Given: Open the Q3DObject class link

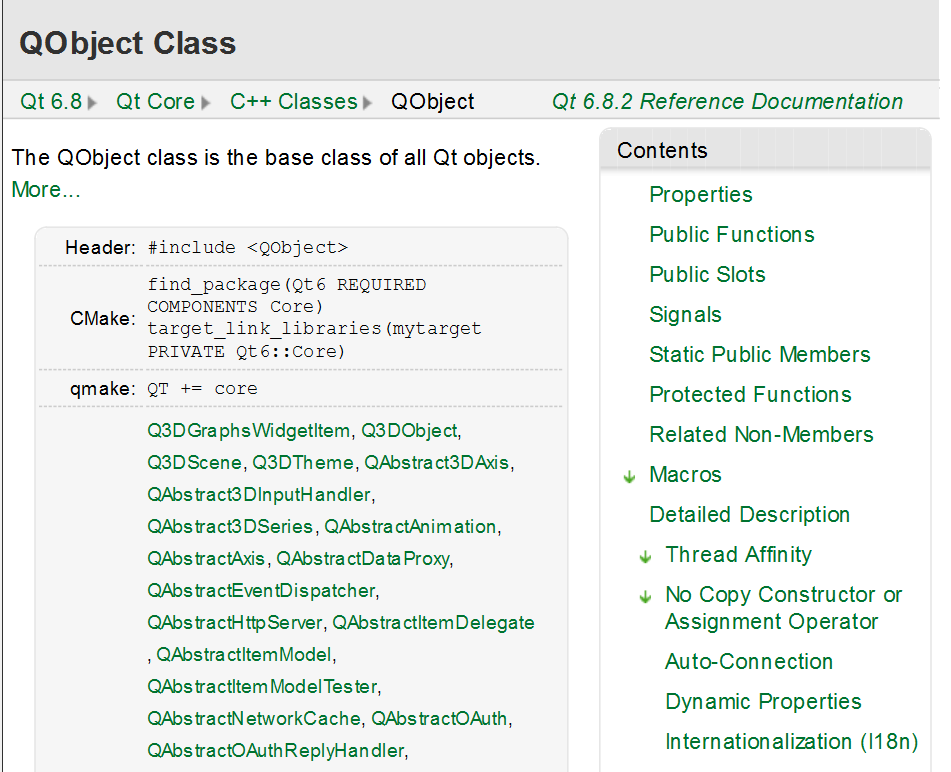Looking at the screenshot, I should click(409, 431).
